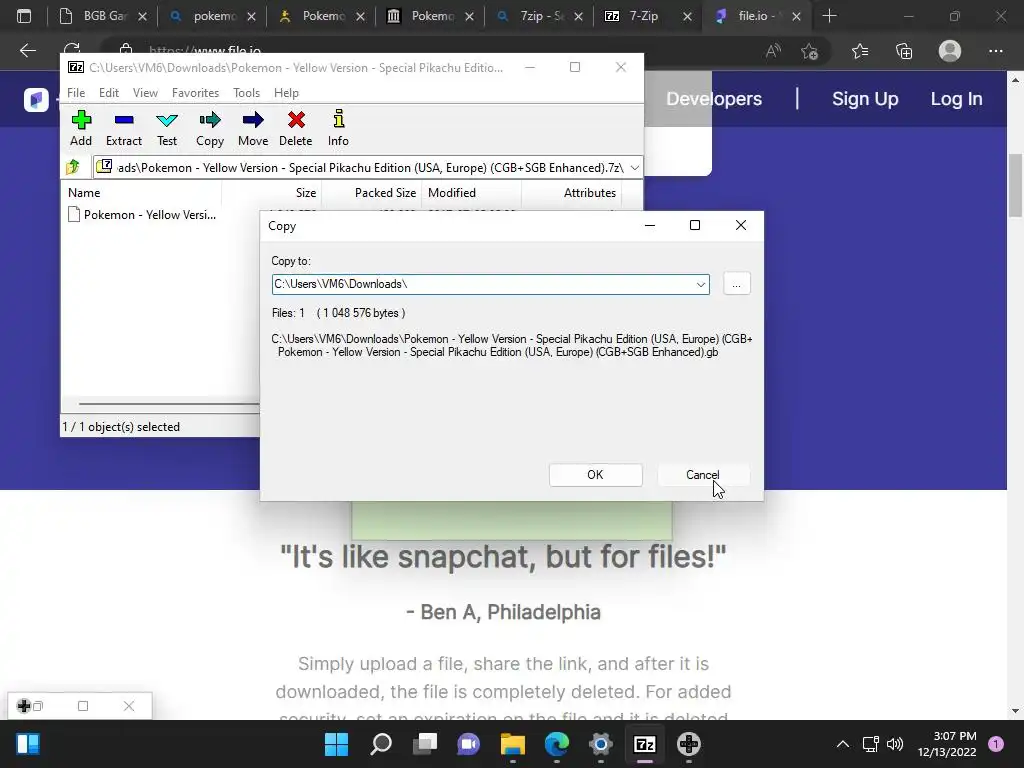This screenshot has width=1024, height=768.
Task: Switch to the BGB Gar browser tab
Action: [104, 16]
